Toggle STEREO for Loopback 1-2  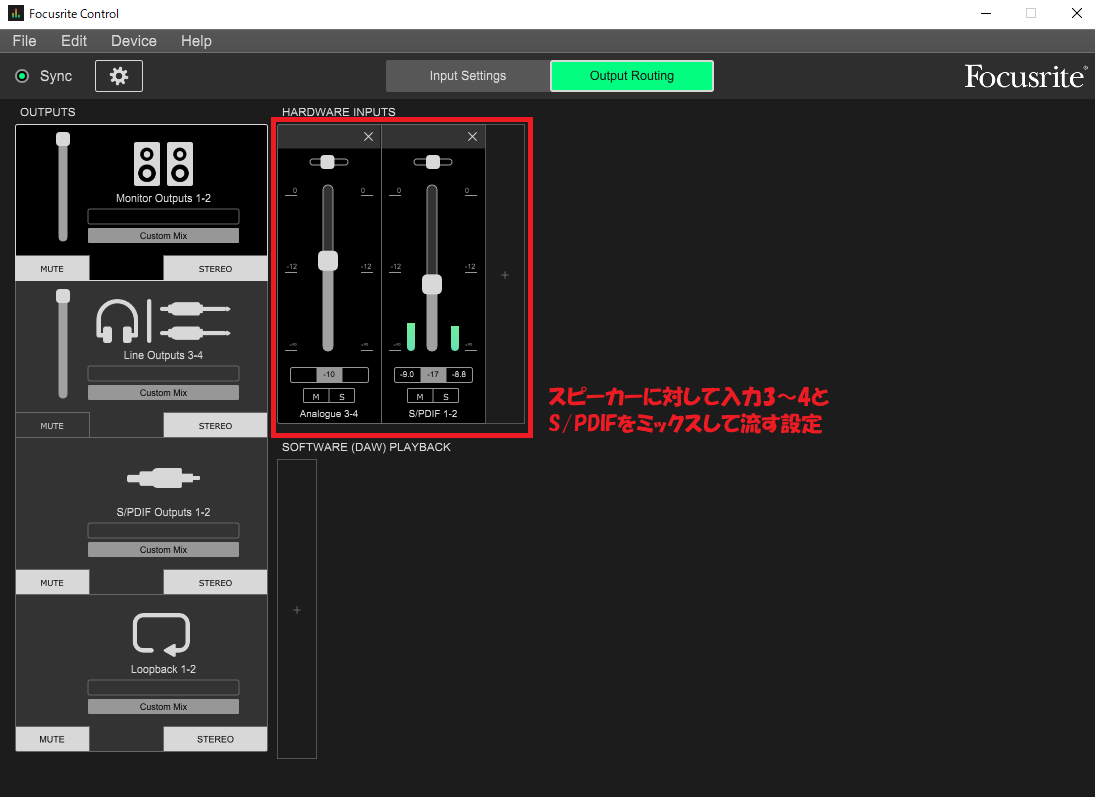(215, 739)
